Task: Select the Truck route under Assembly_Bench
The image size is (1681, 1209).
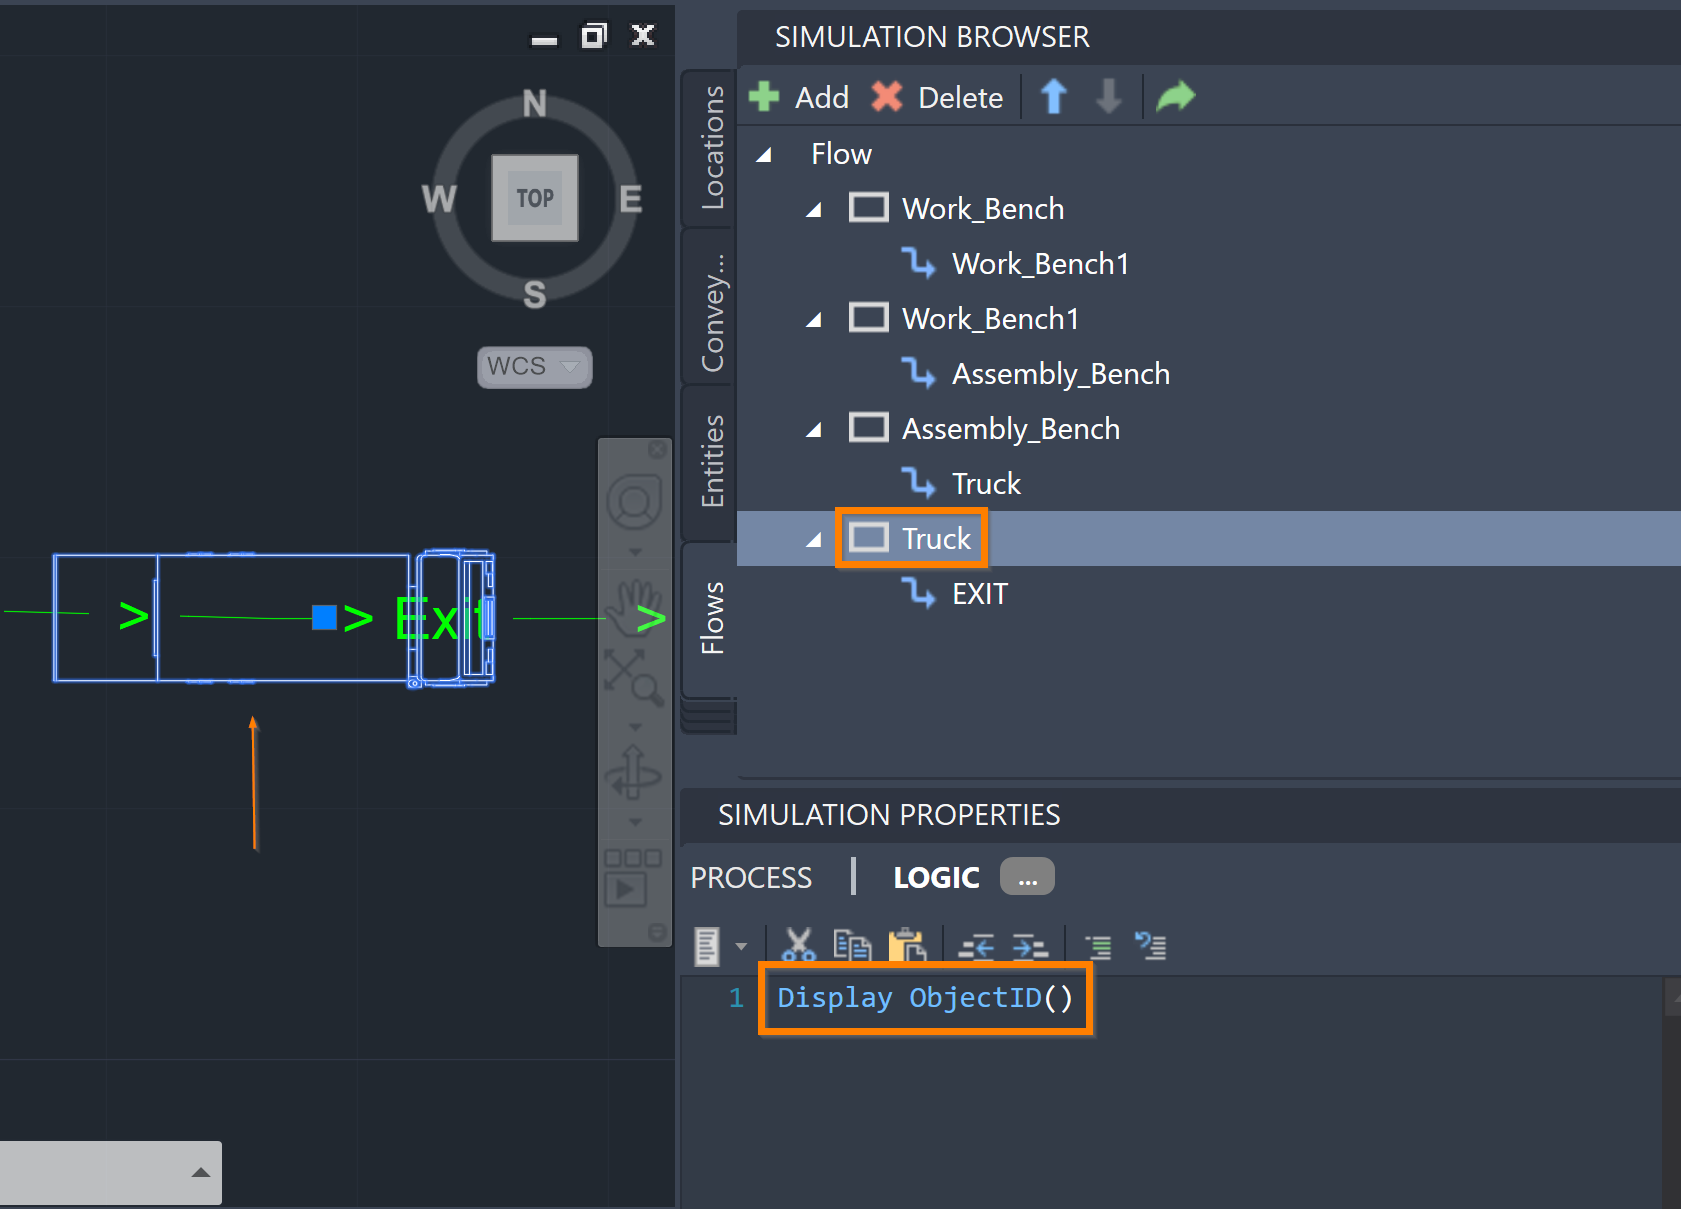Action: (986, 483)
